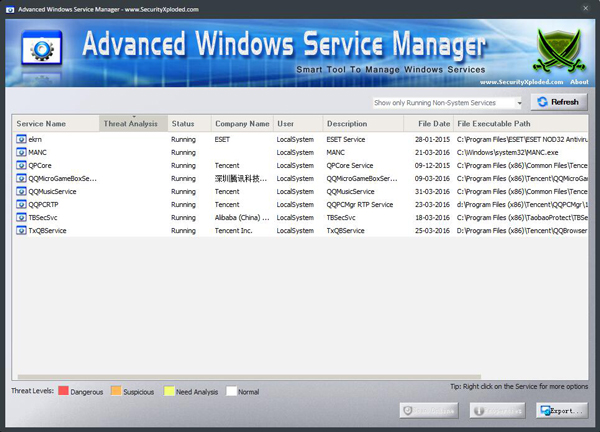Click the disabled properties button
Image resolution: width=600 pixels, height=432 pixels.
[x=497, y=411]
